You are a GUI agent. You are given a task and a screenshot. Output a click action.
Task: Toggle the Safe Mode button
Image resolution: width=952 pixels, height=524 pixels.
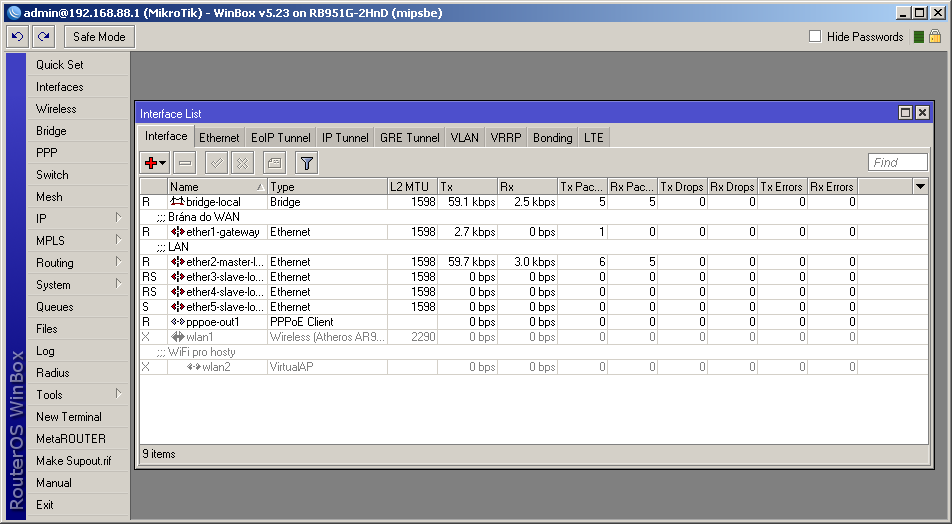coord(99,37)
